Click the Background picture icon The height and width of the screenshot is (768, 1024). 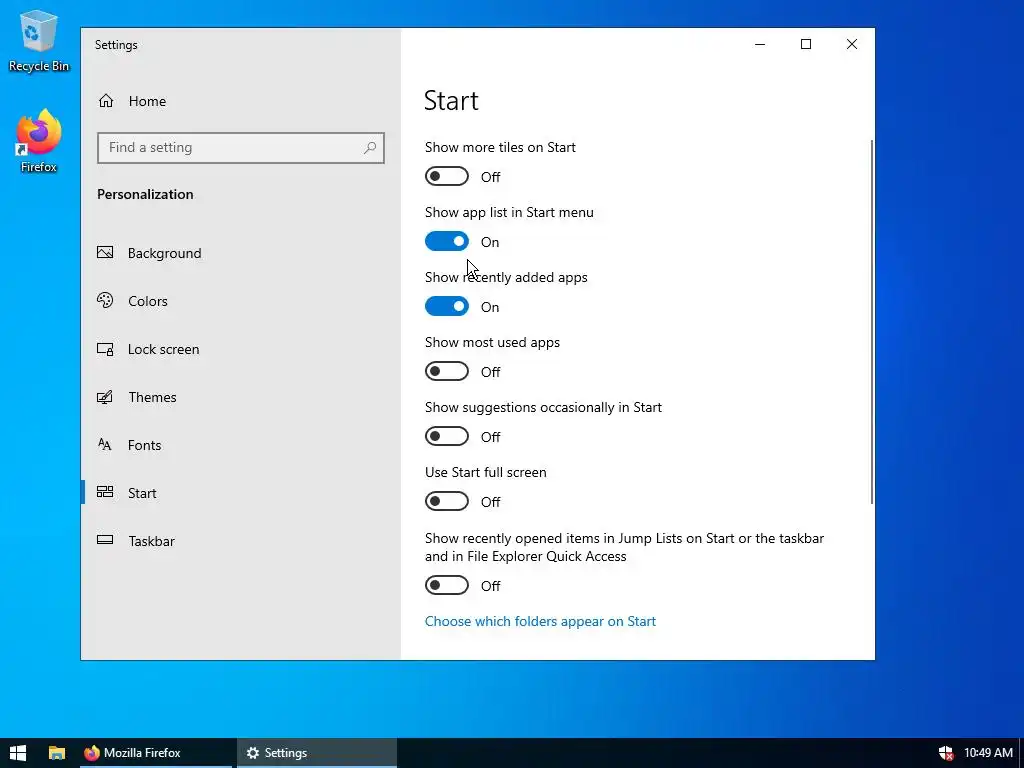105,253
